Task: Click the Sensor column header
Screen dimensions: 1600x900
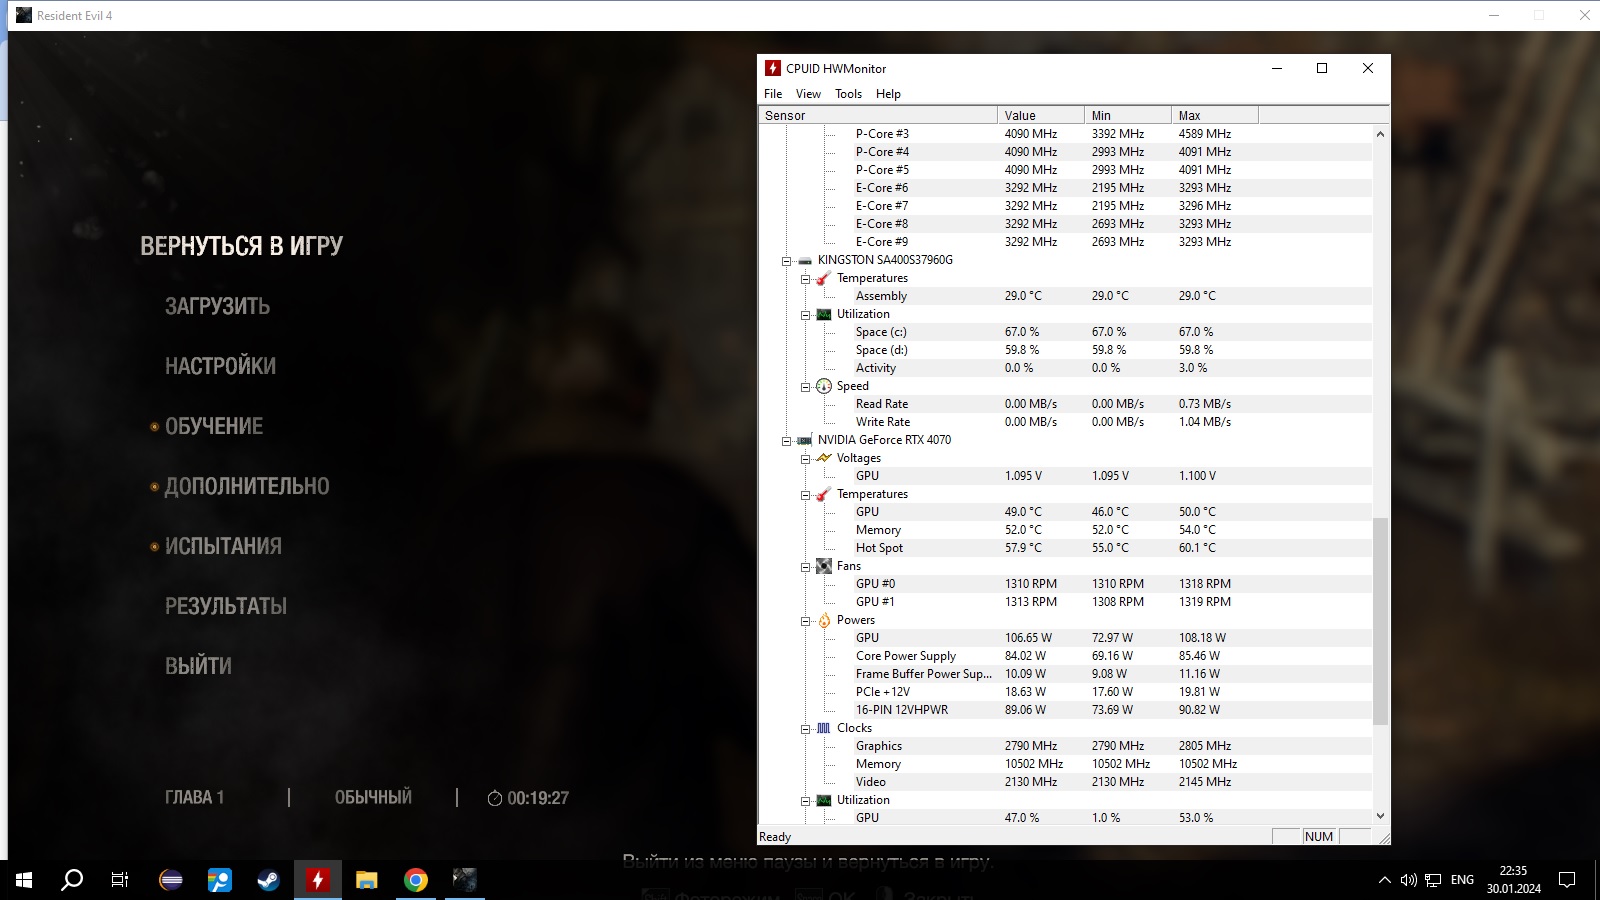Action: (x=878, y=115)
